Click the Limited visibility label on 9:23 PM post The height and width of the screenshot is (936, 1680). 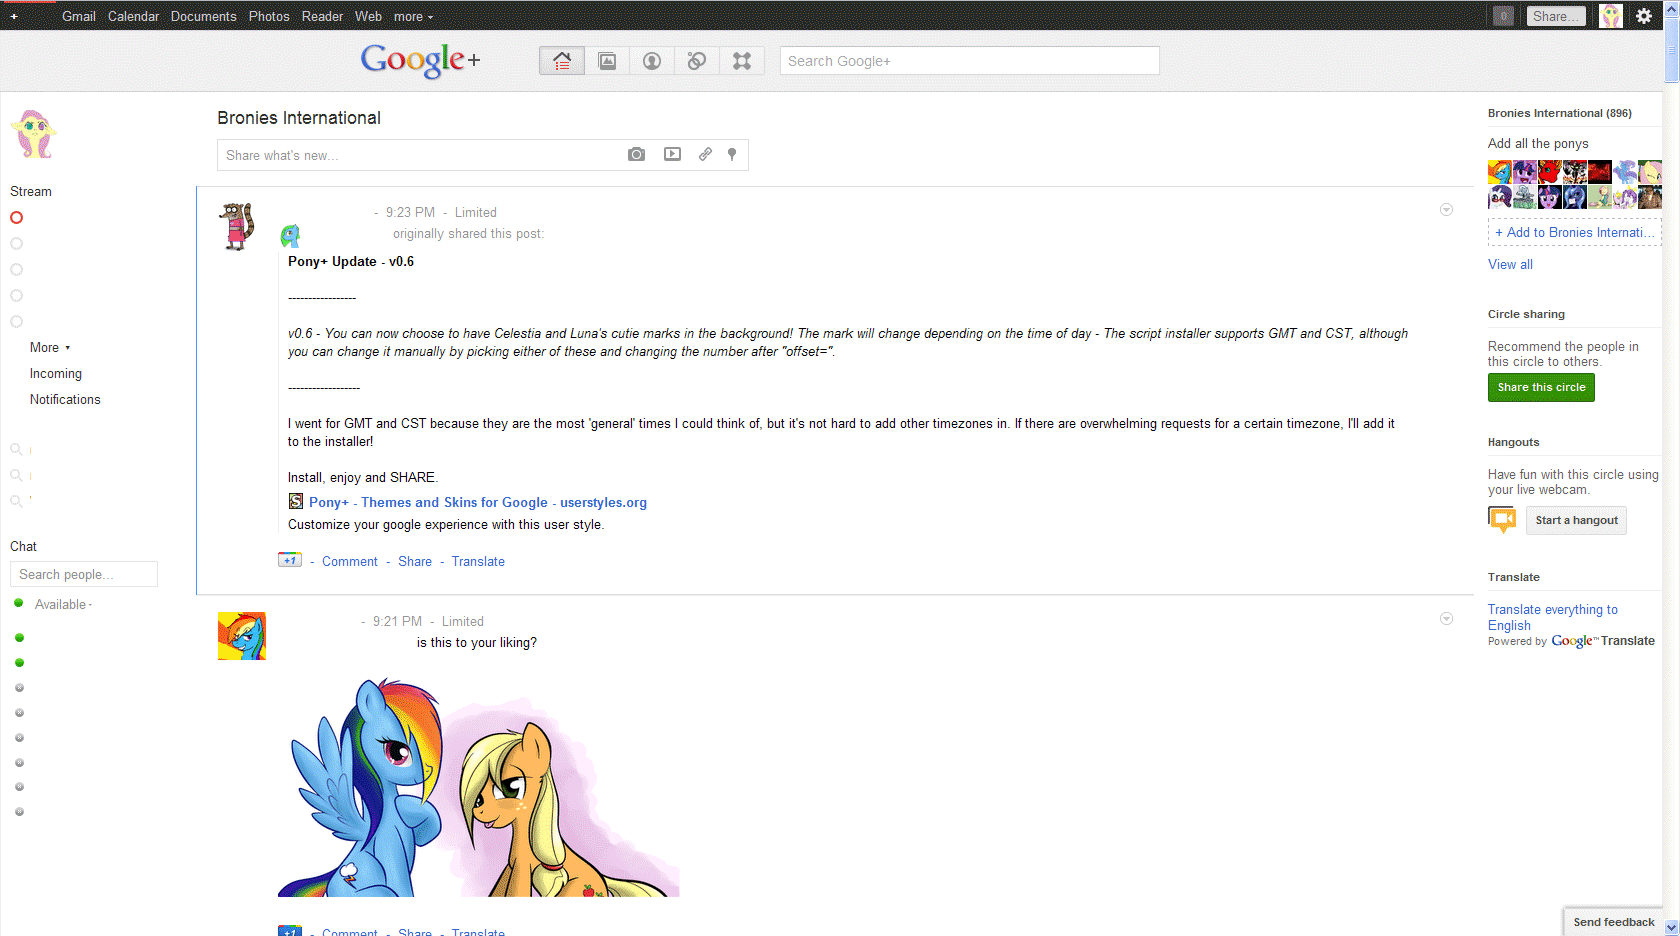(476, 212)
